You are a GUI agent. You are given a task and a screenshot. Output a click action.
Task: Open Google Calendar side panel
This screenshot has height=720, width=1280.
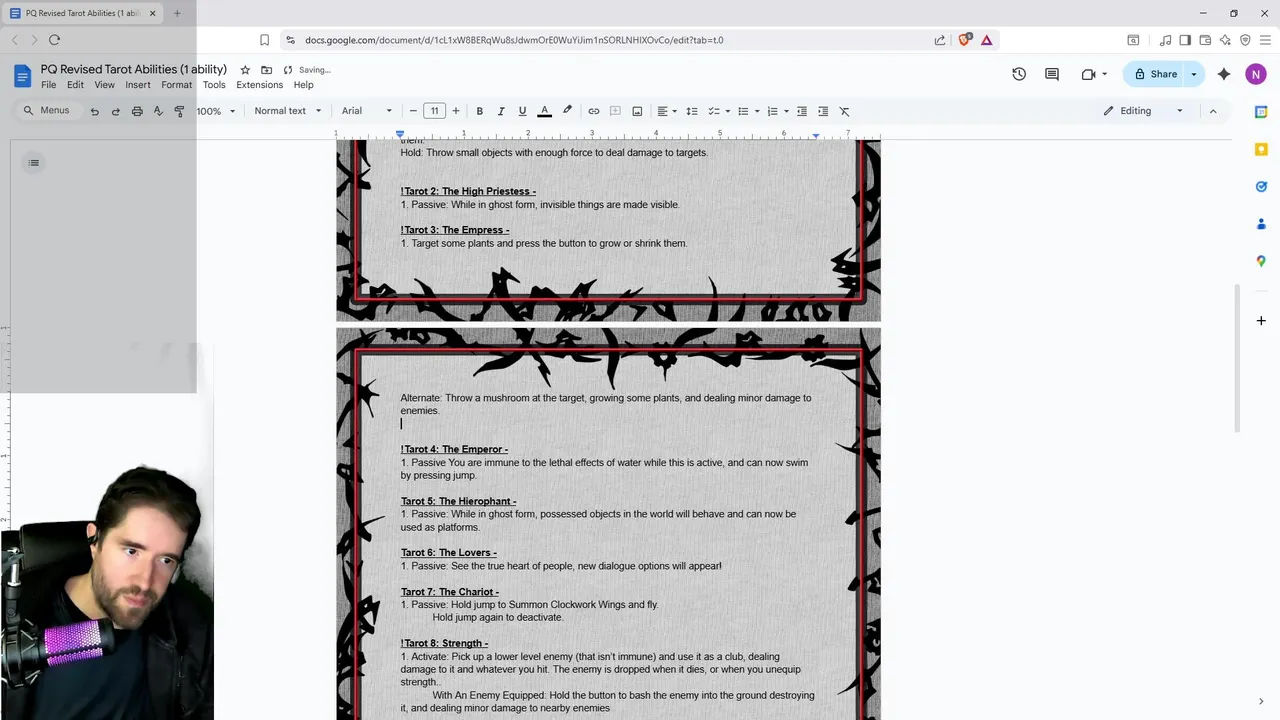1261,112
